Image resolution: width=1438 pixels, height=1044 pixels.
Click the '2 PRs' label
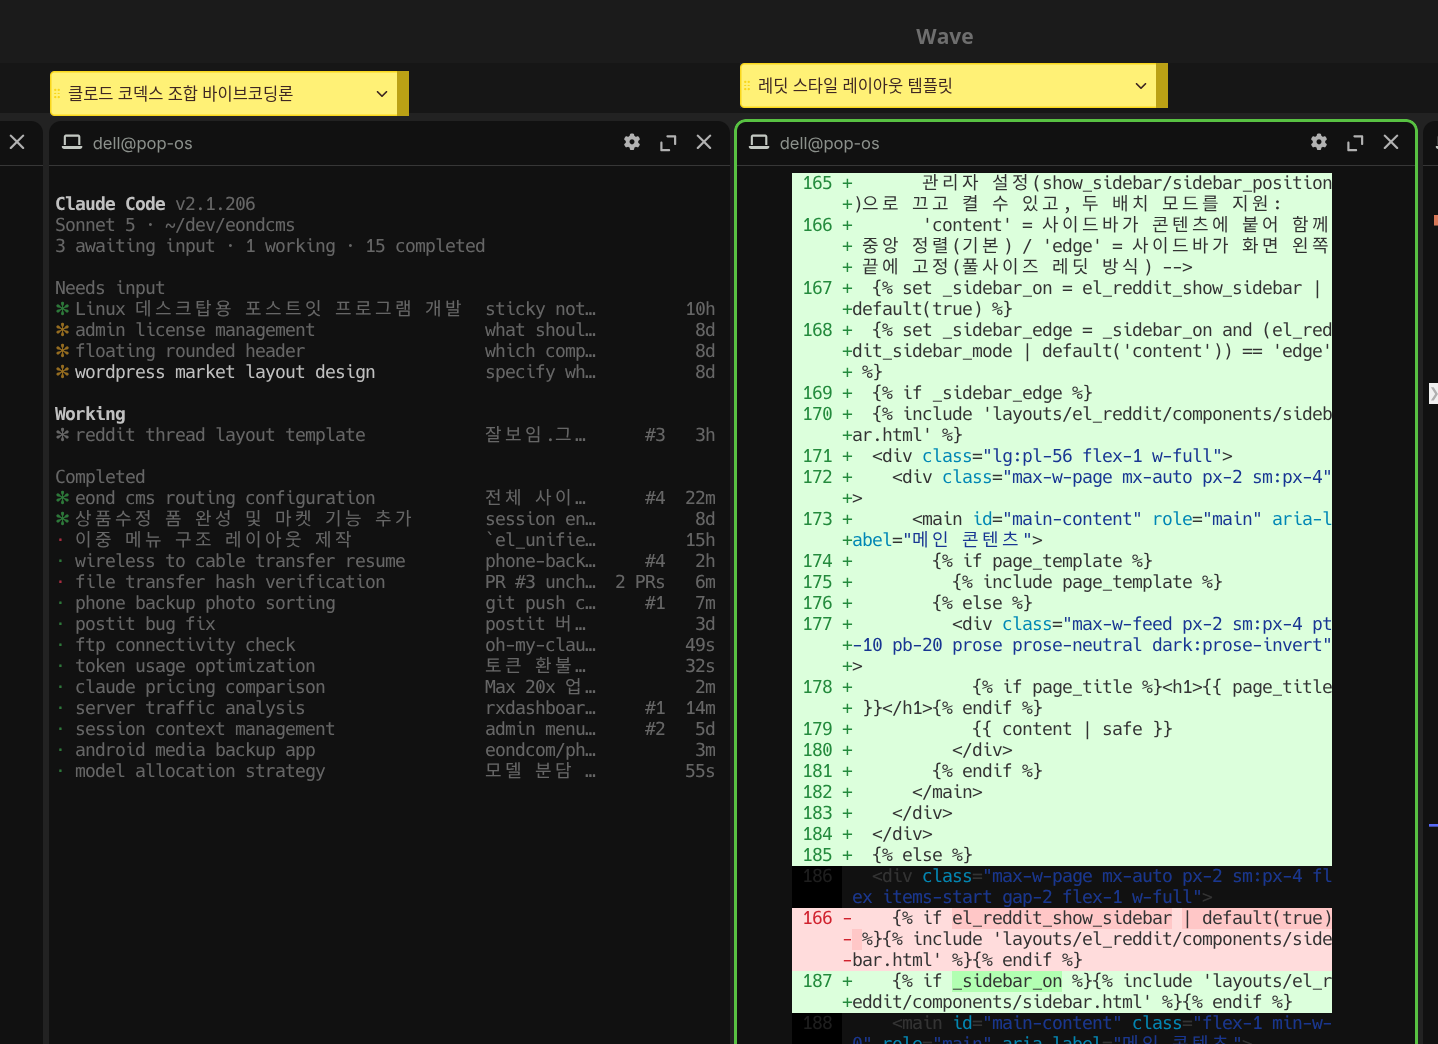click(x=640, y=582)
